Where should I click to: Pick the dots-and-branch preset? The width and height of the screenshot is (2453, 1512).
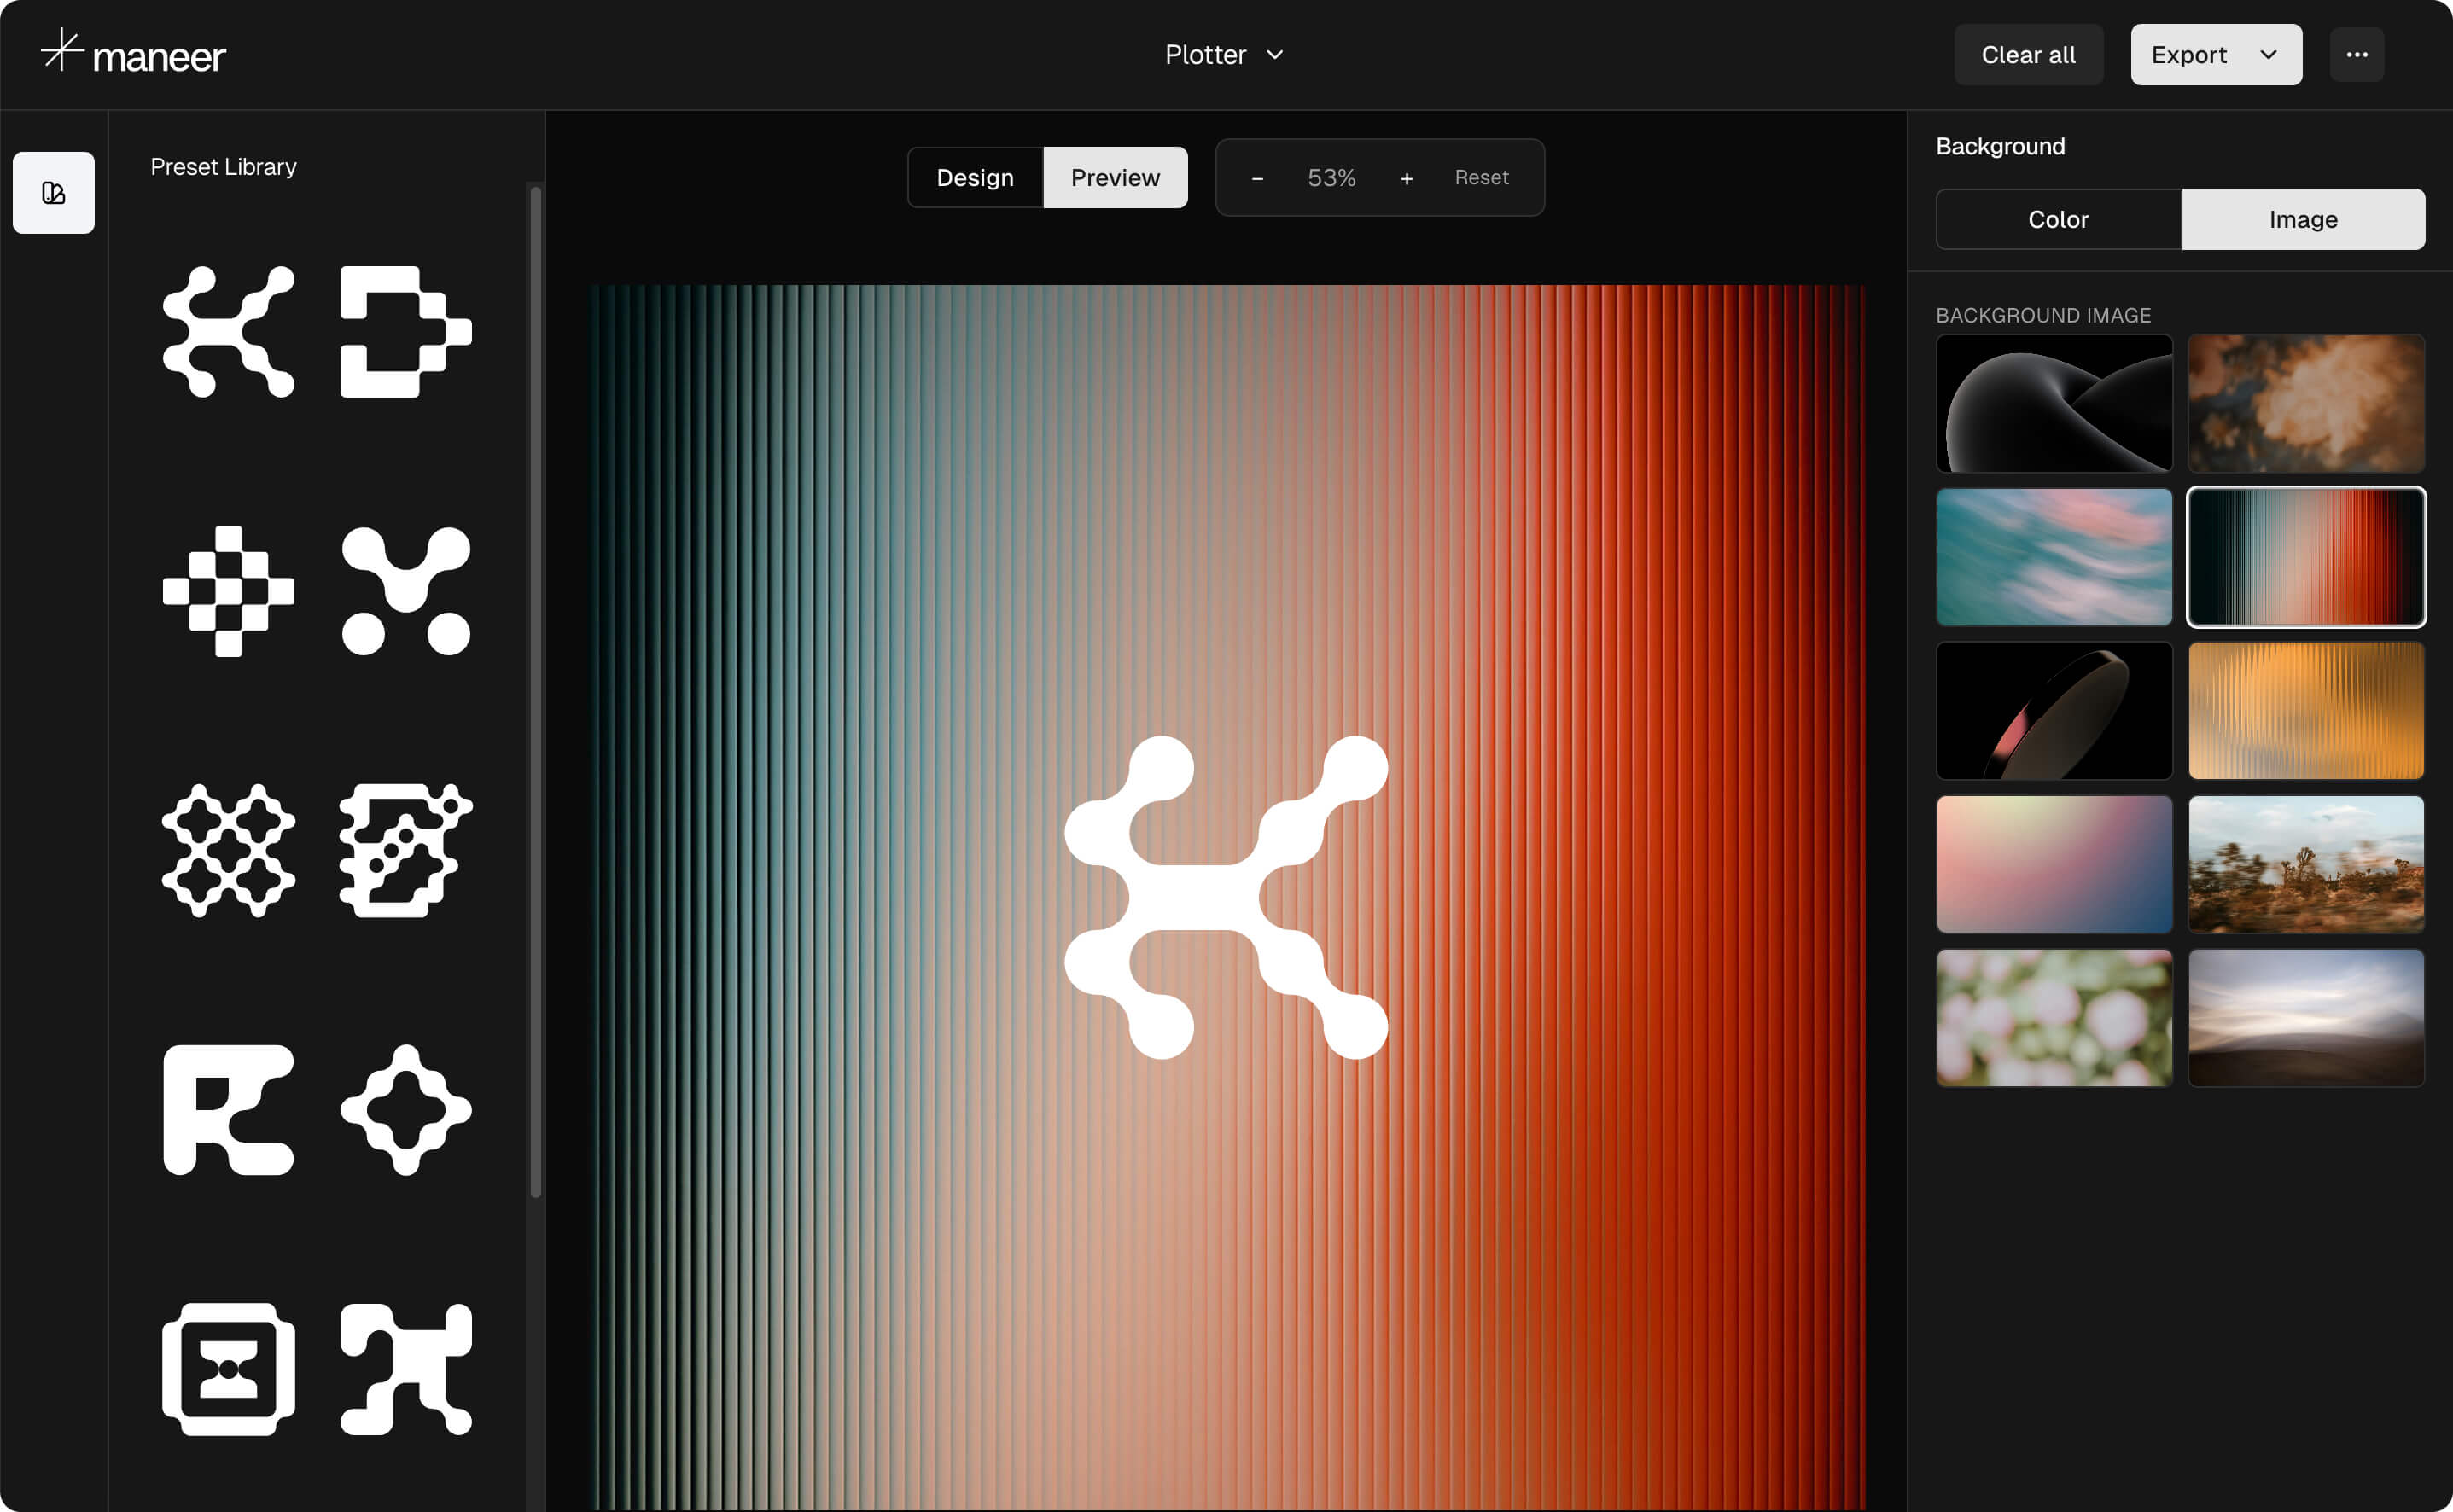pyautogui.click(x=404, y=590)
